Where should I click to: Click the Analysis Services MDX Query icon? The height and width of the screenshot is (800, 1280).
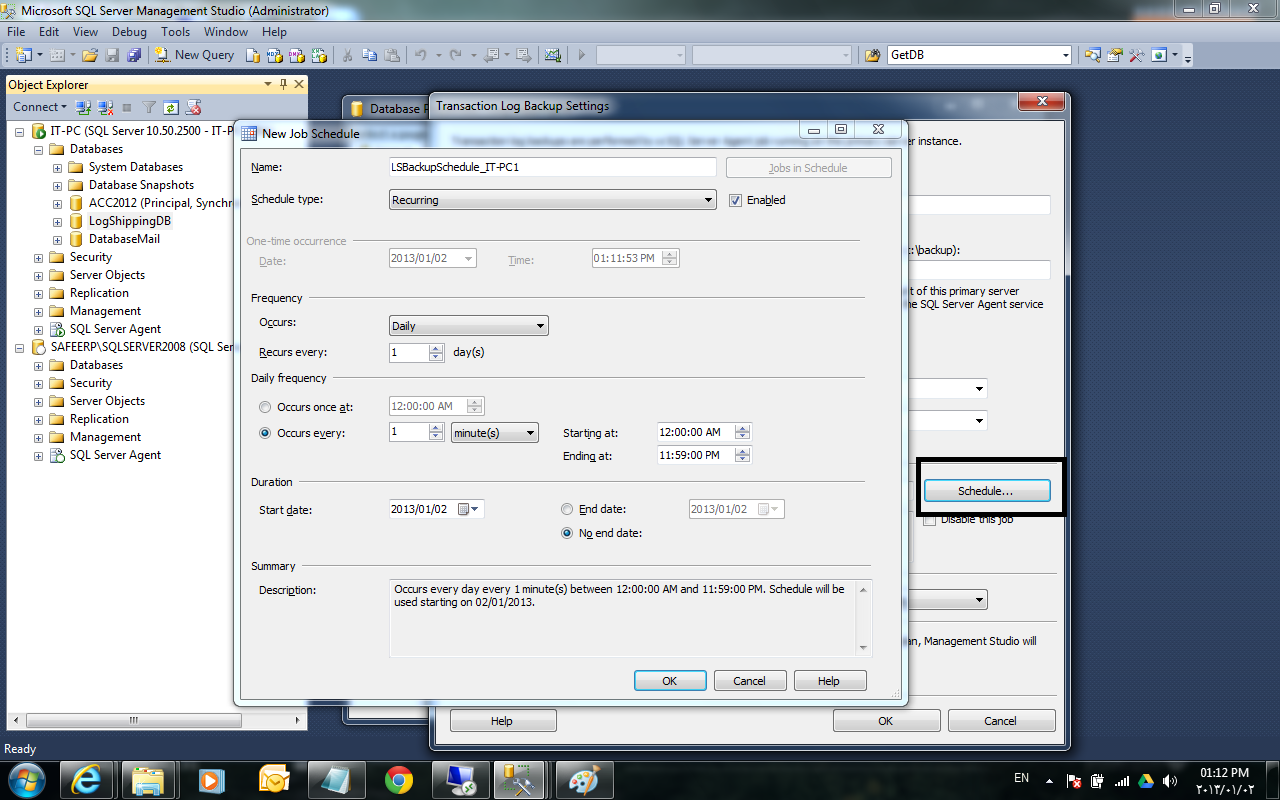tap(275, 55)
